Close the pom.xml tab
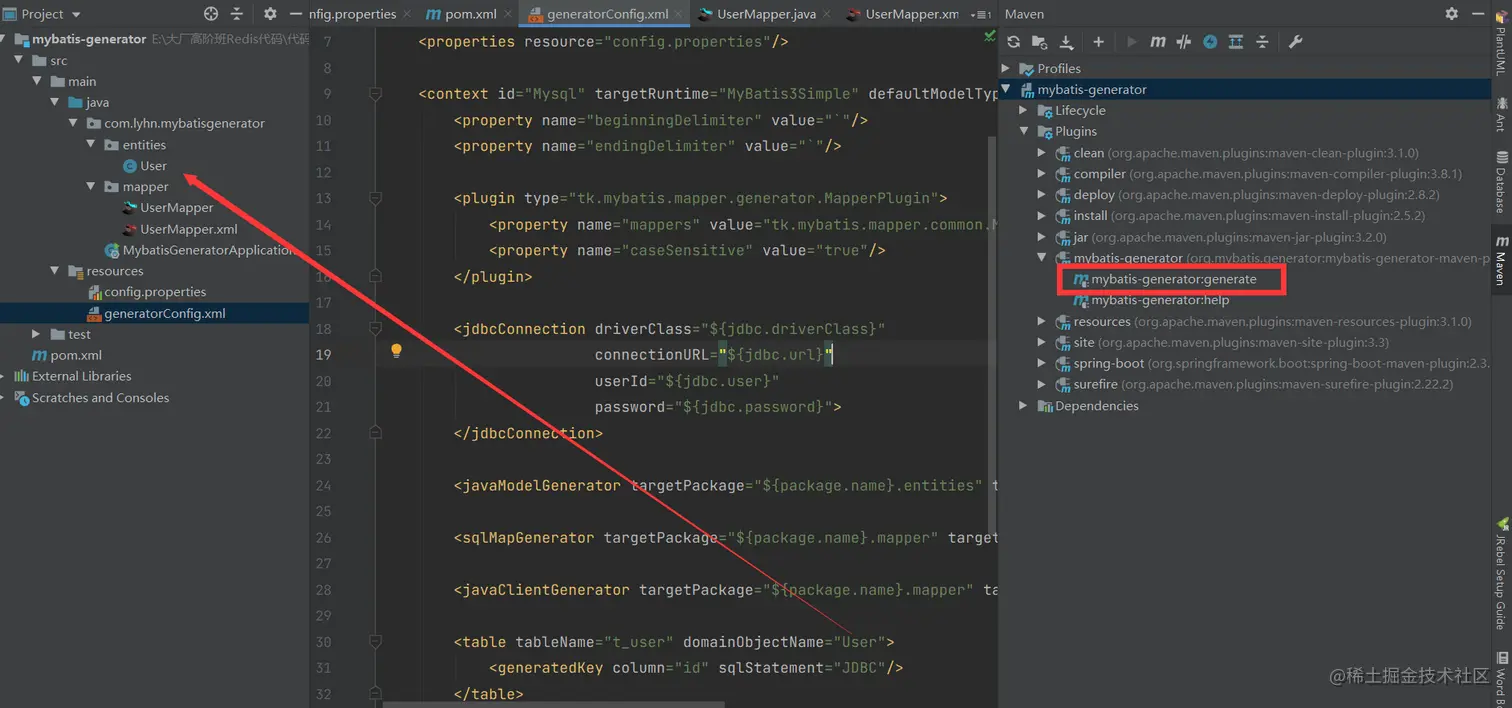This screenshot has width=1512, height=708. pos(506,15)
